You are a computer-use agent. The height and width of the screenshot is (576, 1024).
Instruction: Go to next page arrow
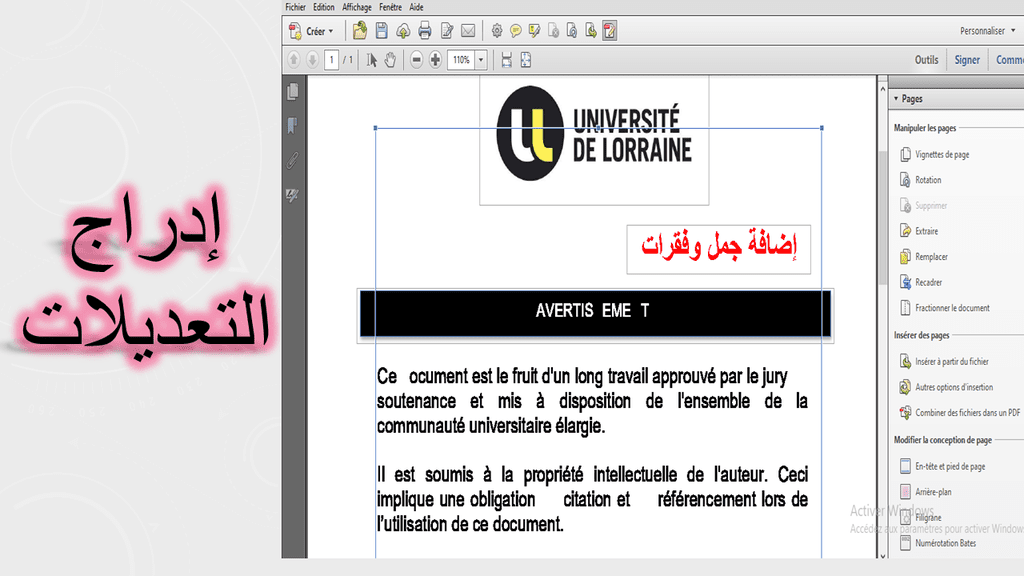[x=312, y=60]
